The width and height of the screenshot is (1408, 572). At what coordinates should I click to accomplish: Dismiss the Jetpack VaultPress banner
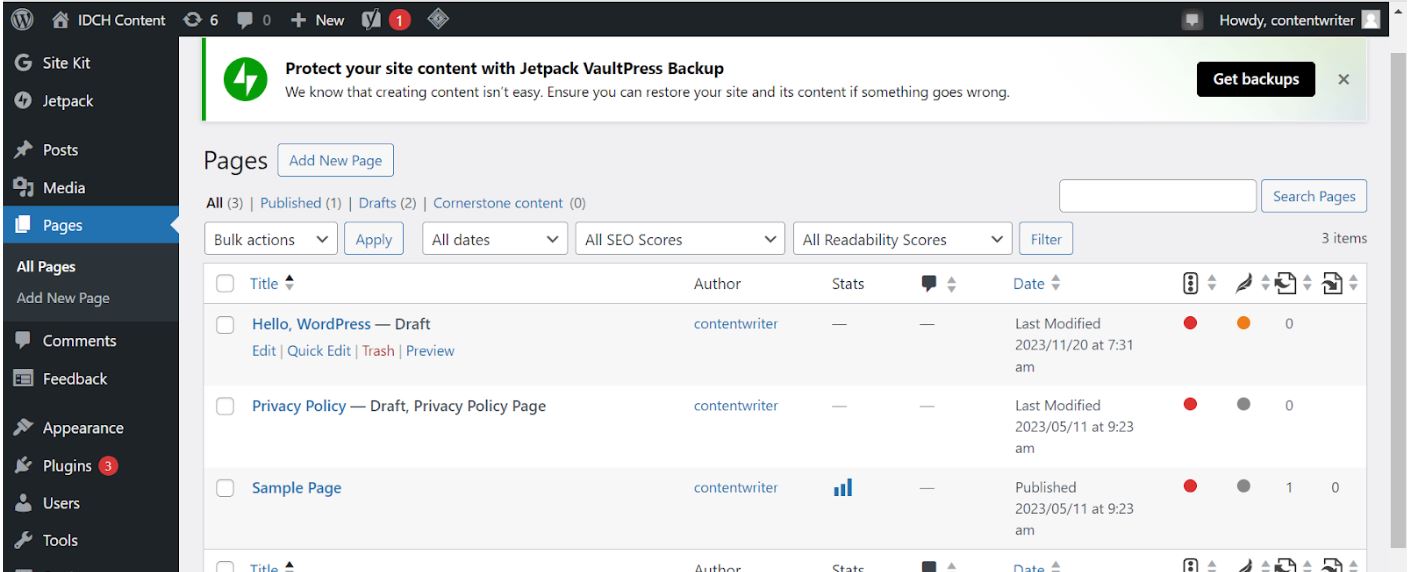pos(1344,79)
